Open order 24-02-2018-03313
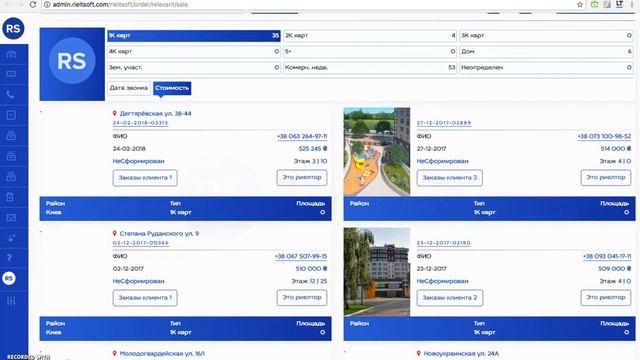640x360 pixels. click(x=140, y=123)
